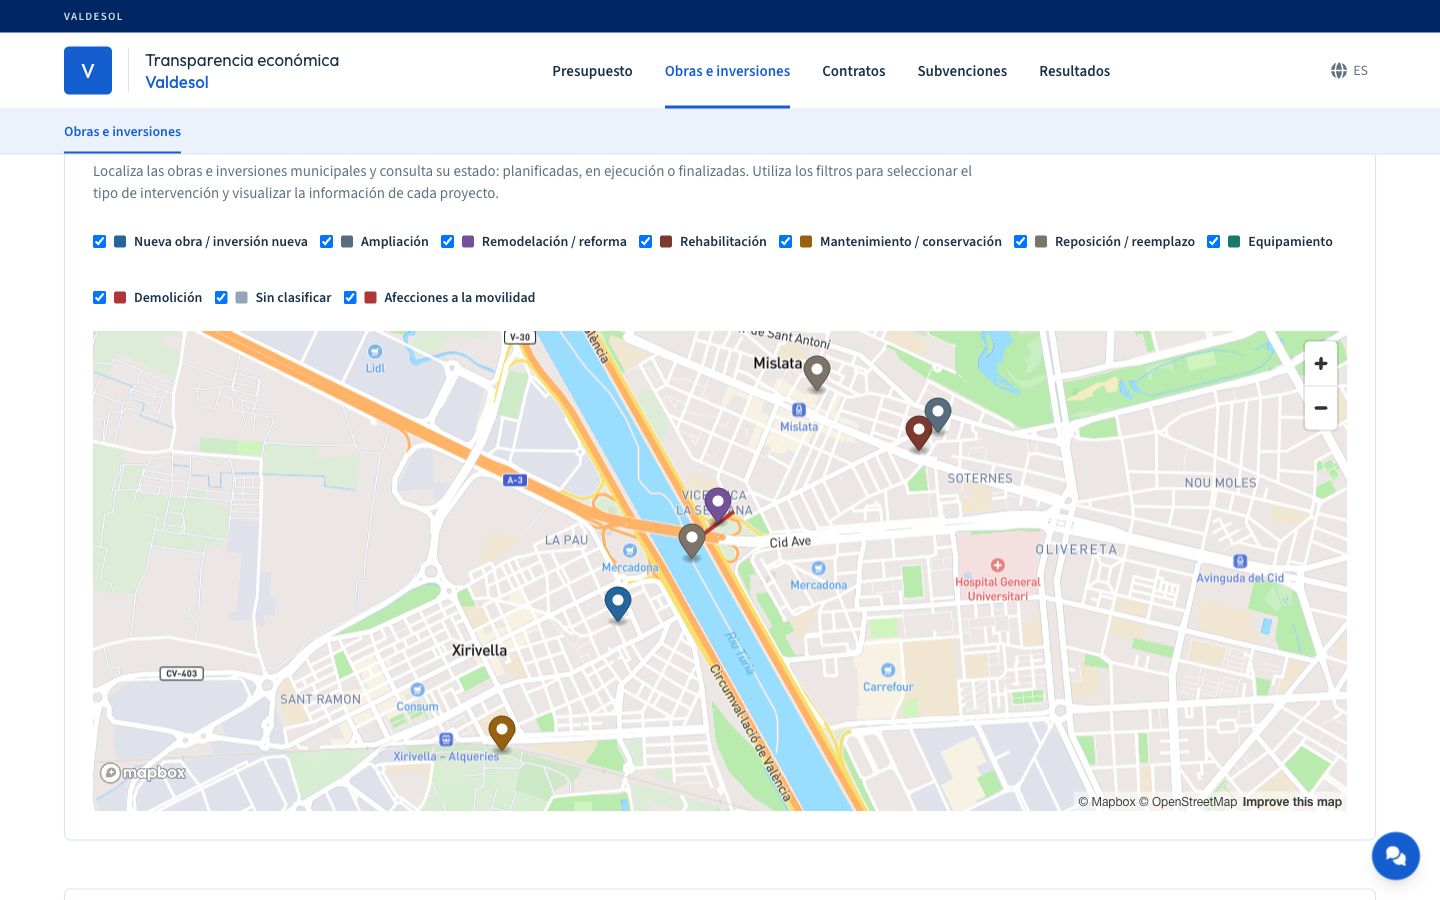Uncheck Reposición / reemplazo filter
This screenshot has width=1440, height=900.
pyautogui.click(x=1020, y=241)
